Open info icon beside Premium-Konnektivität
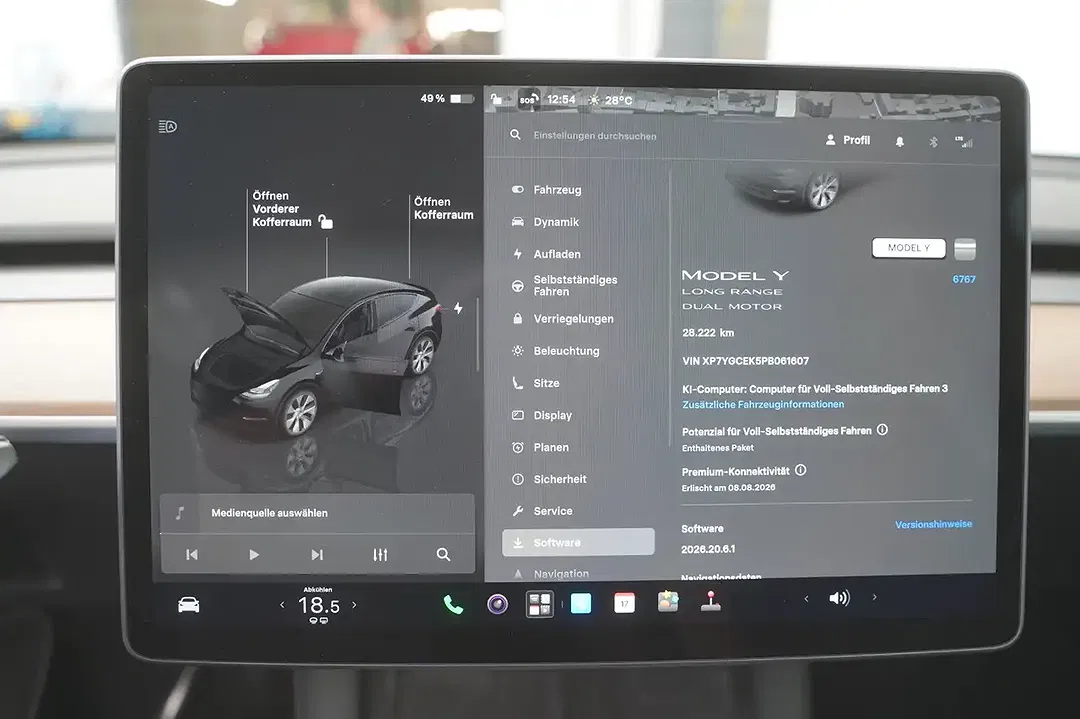The height and width of the screenshot is (719, 1080). (x=800, y=470)
